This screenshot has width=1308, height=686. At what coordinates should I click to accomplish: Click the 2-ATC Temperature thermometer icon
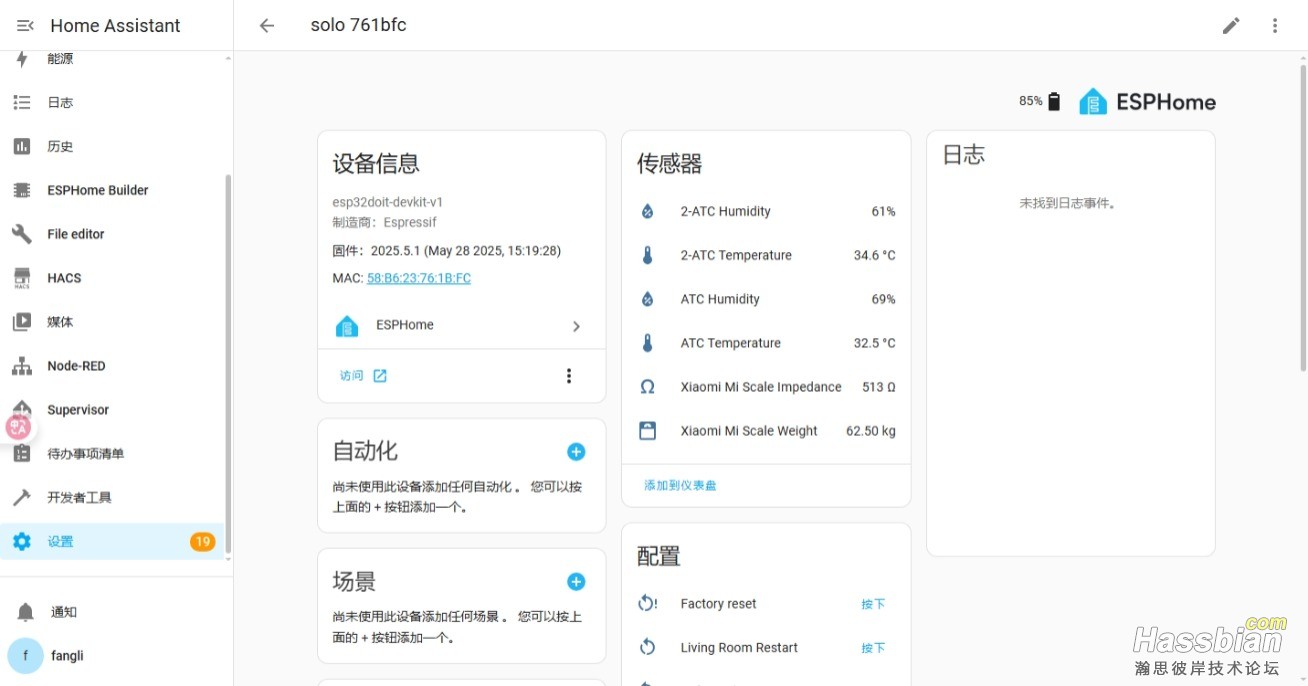pos(647,256)
